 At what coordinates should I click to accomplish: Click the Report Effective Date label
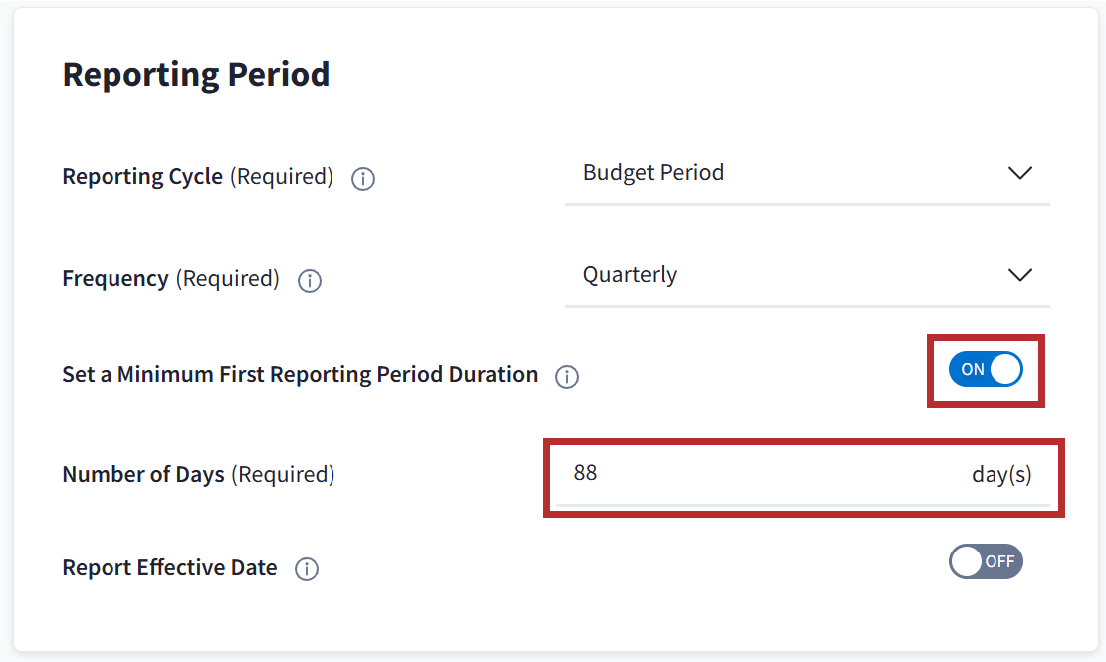(x=170, y=568)
